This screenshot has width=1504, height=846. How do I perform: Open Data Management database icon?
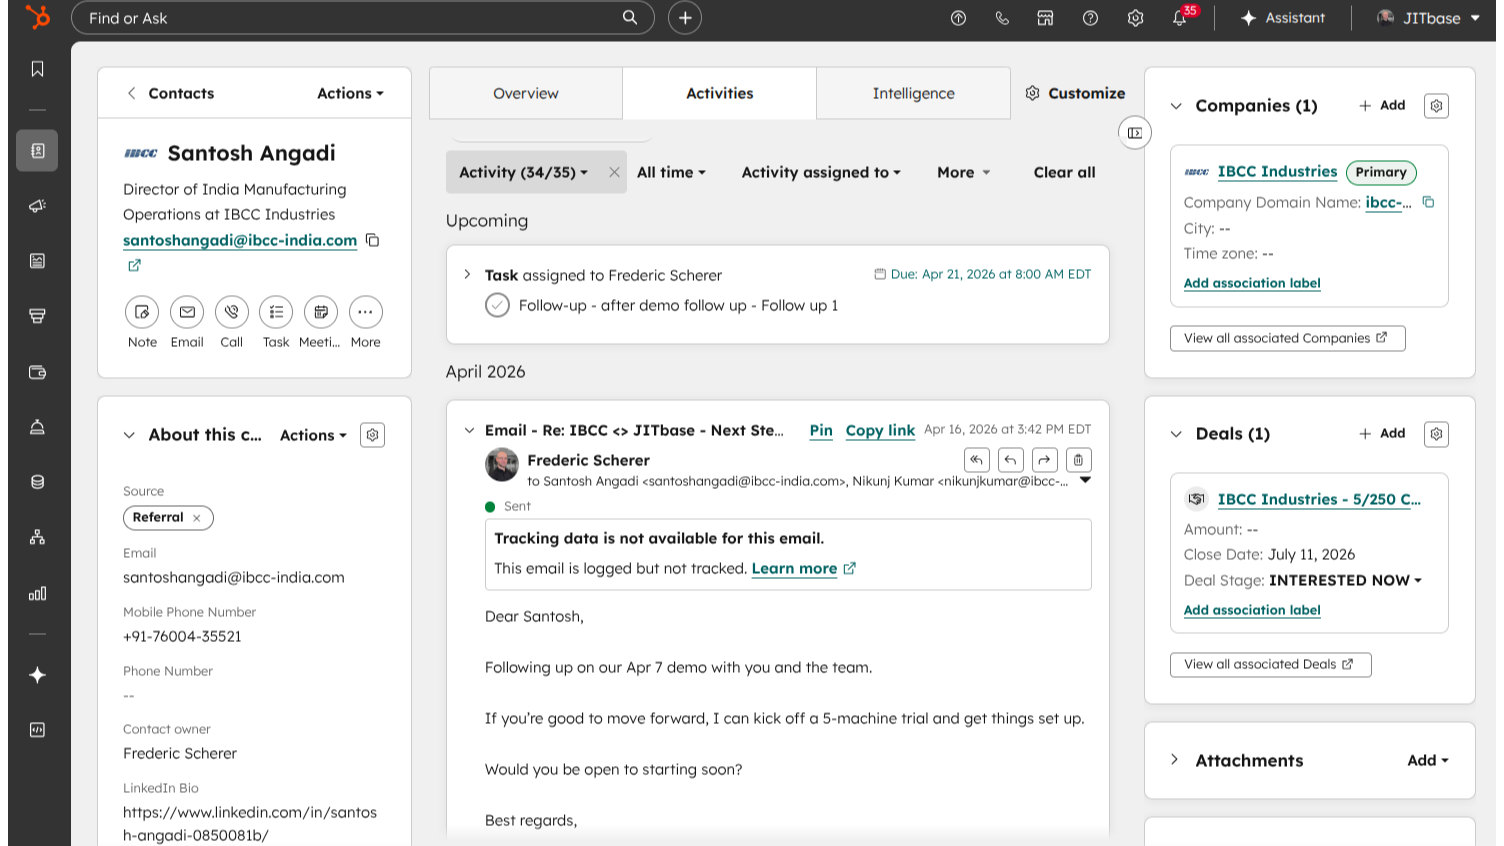tap(37, 482)
